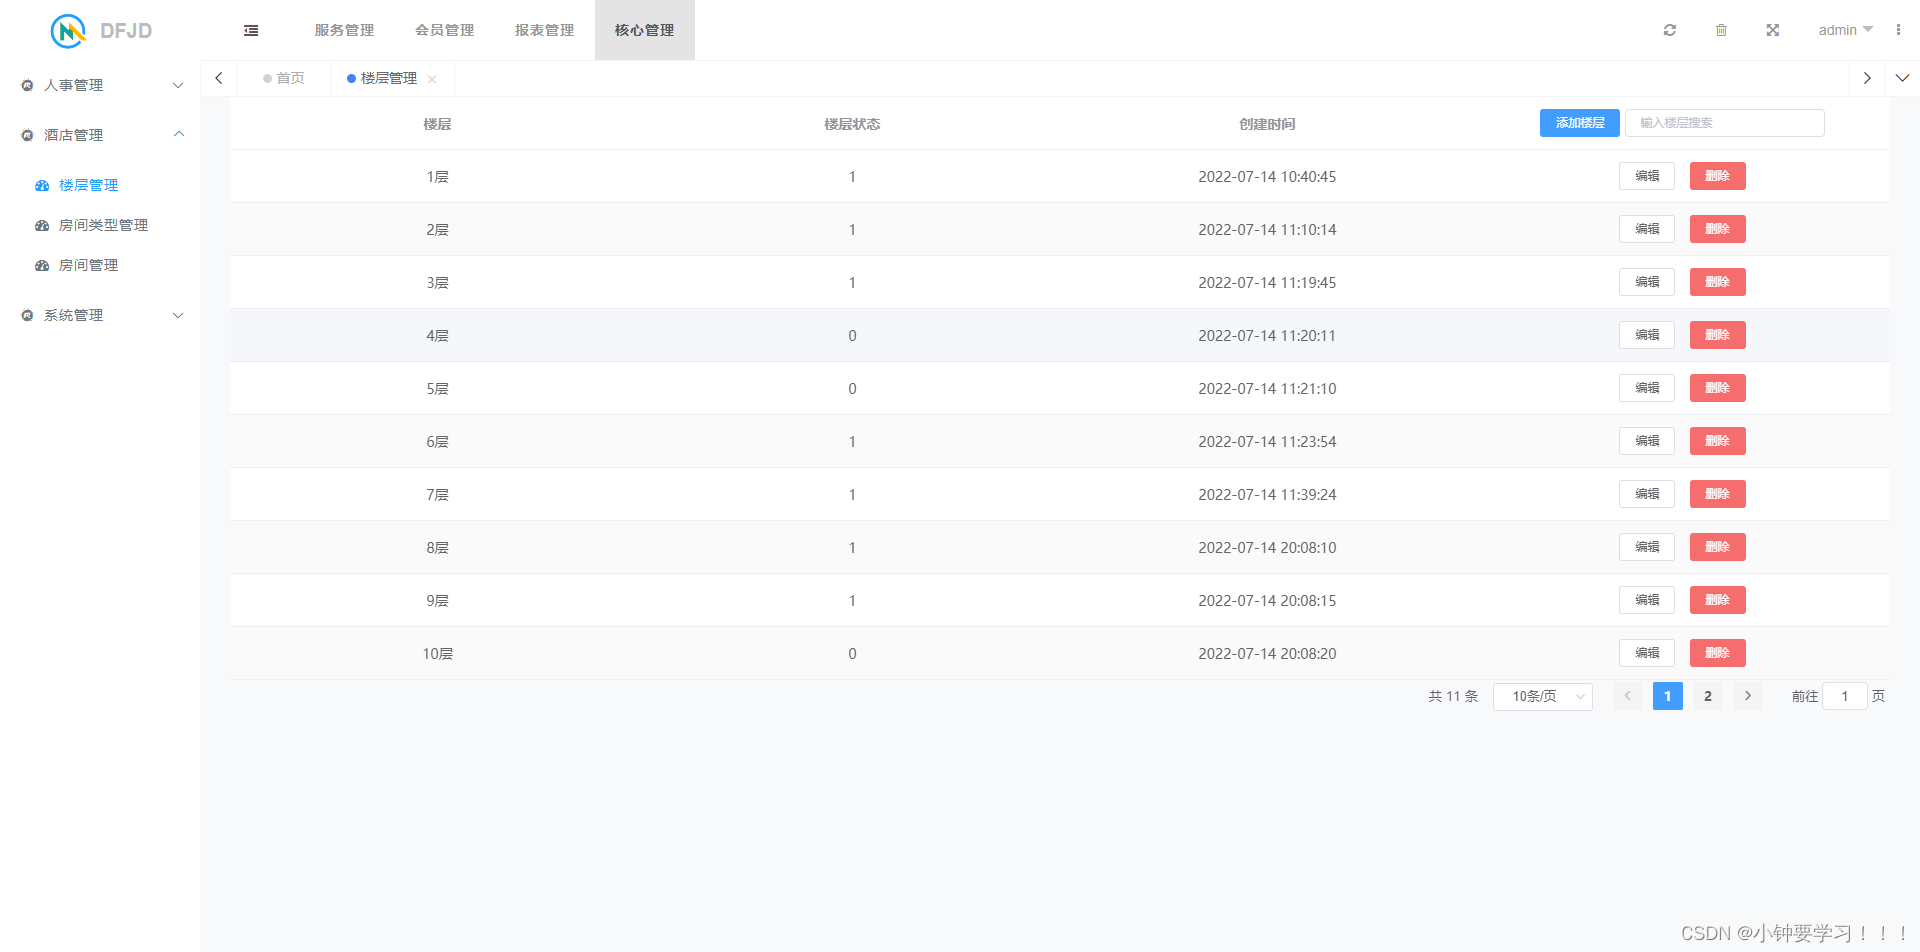
Task: Edit the 5层 row
Action: (x=1646, y=388)
